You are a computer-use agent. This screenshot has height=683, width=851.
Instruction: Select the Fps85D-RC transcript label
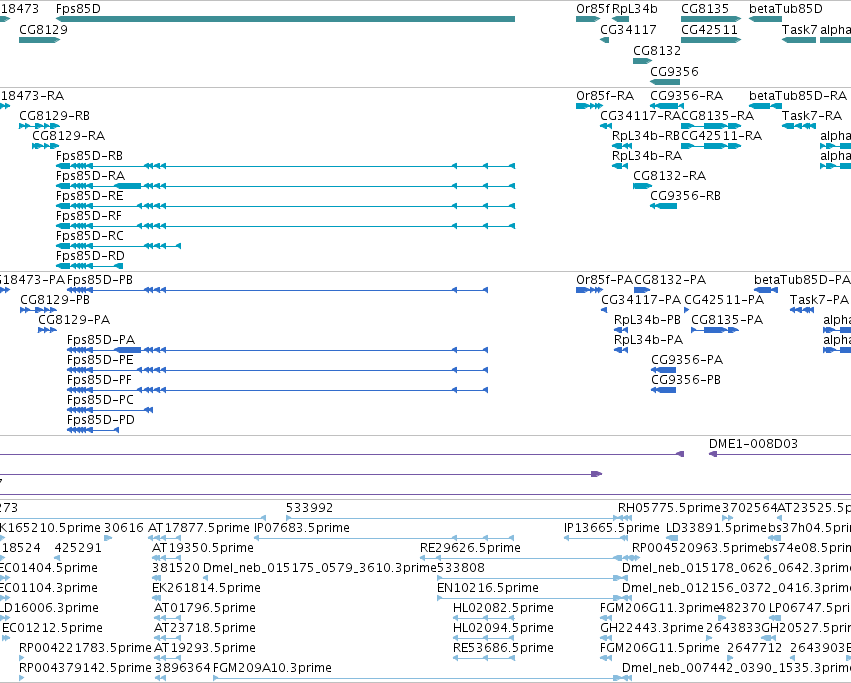(90, 236)
